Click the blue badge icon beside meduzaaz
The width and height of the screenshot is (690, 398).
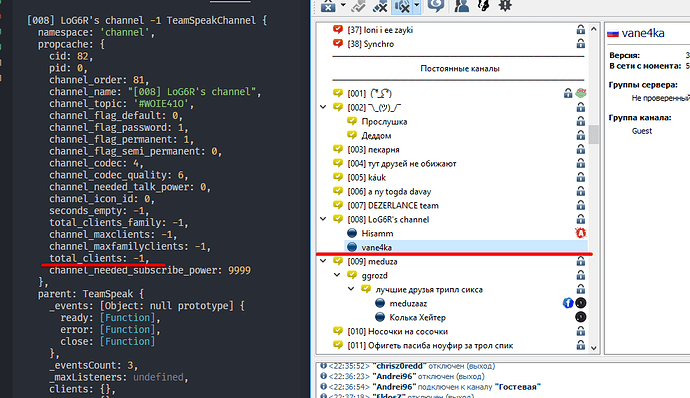point(568,303)
